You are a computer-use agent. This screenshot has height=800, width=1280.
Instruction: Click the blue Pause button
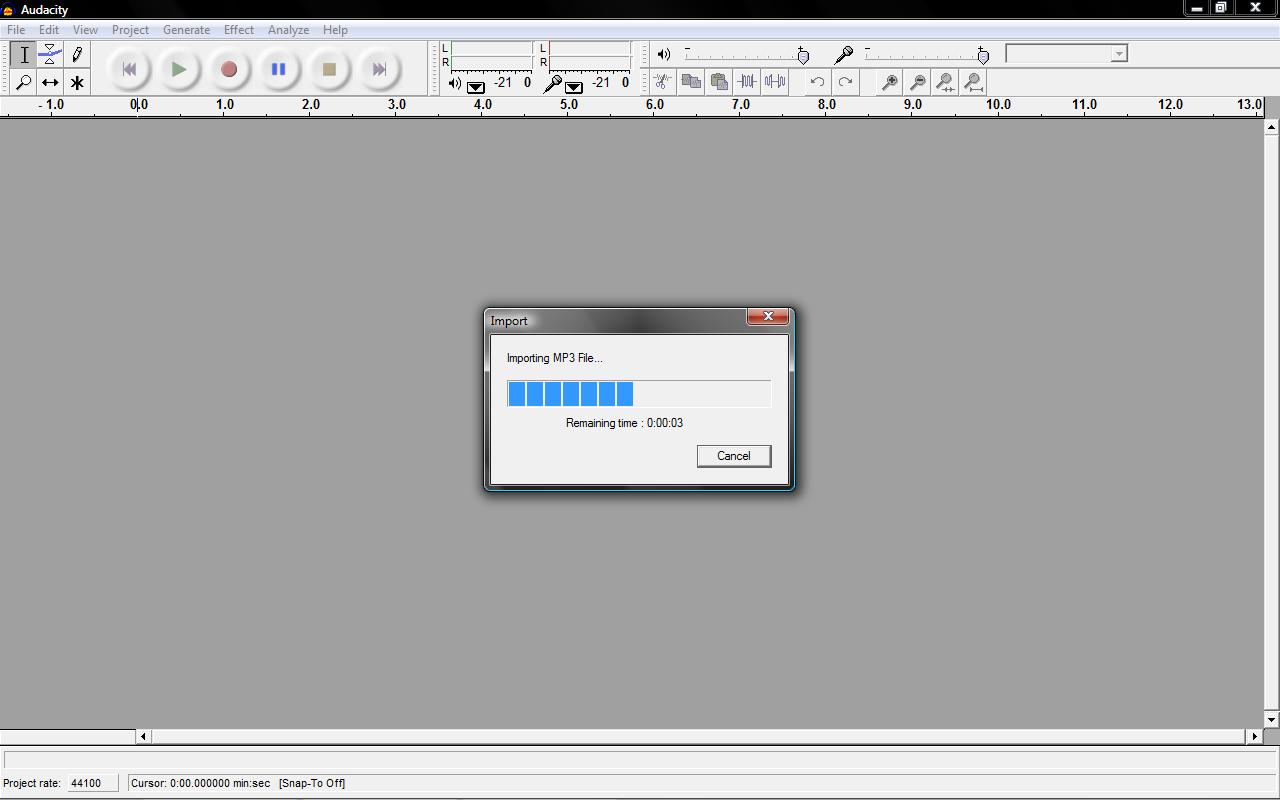[x=279, y=69]
